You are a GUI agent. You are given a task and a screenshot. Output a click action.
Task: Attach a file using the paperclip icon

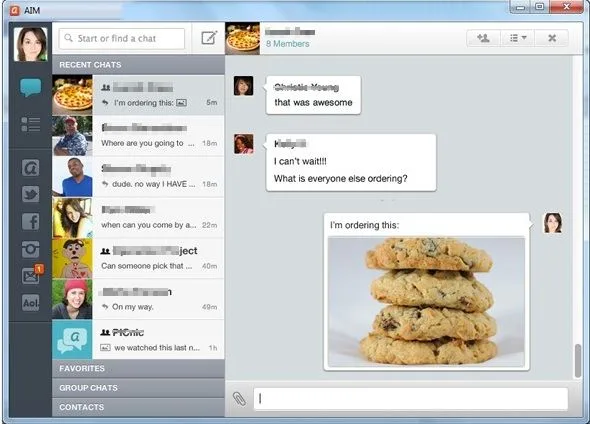tap(239, 399)
